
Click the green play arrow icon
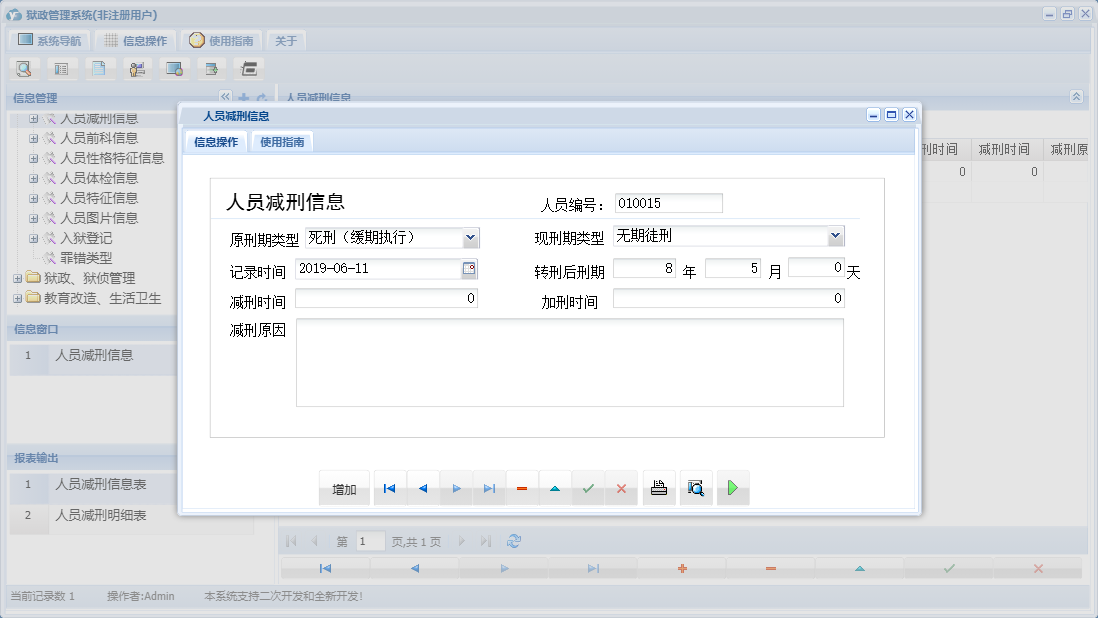point(733,489)
